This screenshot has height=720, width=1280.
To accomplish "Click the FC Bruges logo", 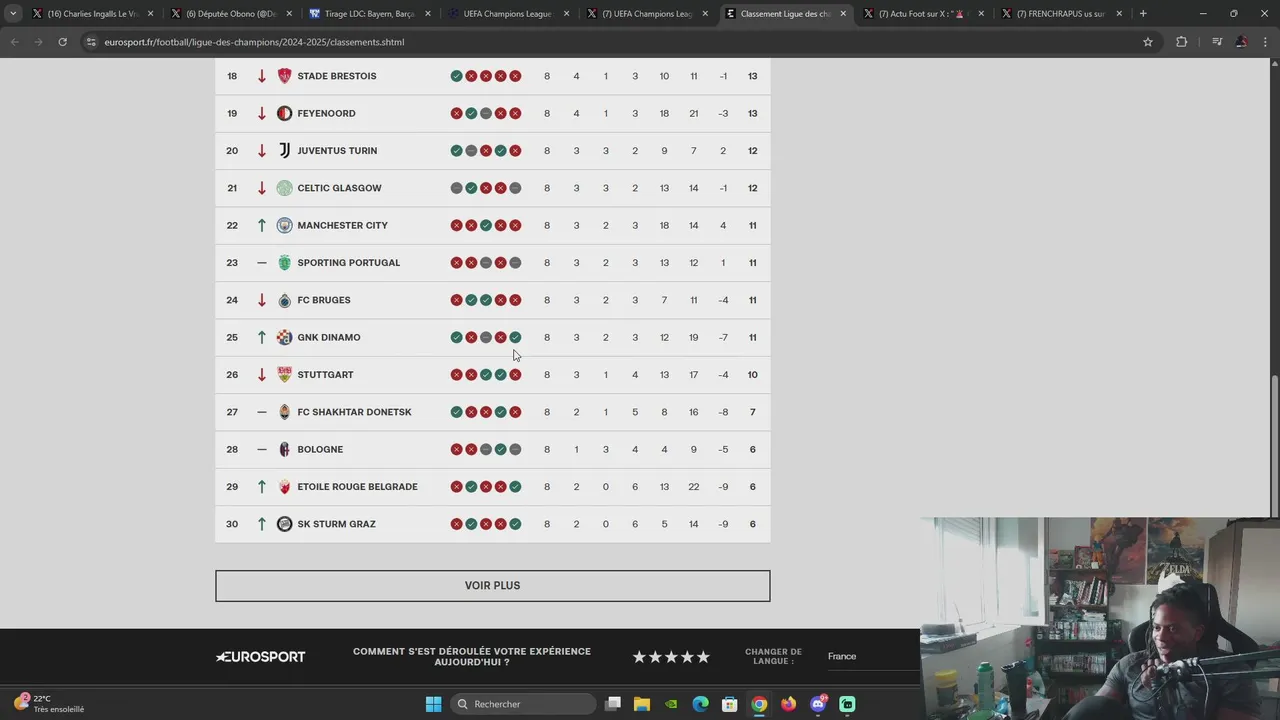I will click(x=284, y=300).
